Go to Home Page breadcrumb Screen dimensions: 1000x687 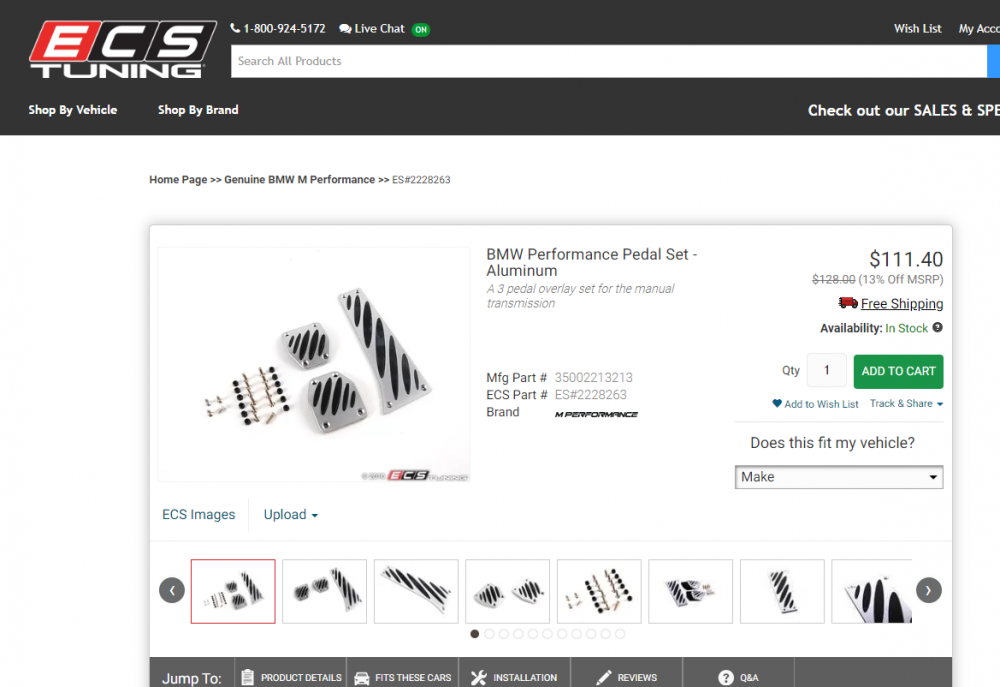[x=178, y=180]
